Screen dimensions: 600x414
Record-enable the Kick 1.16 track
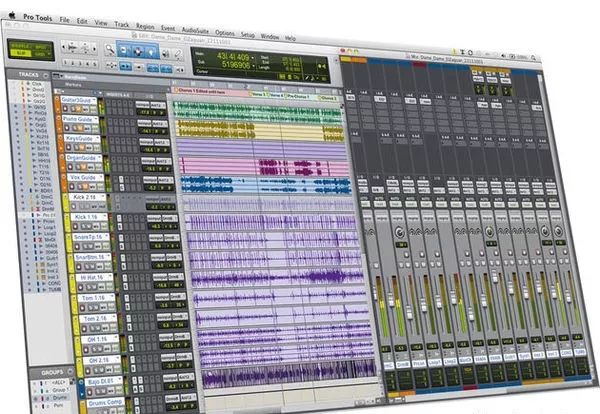click(x=75, y=226)
